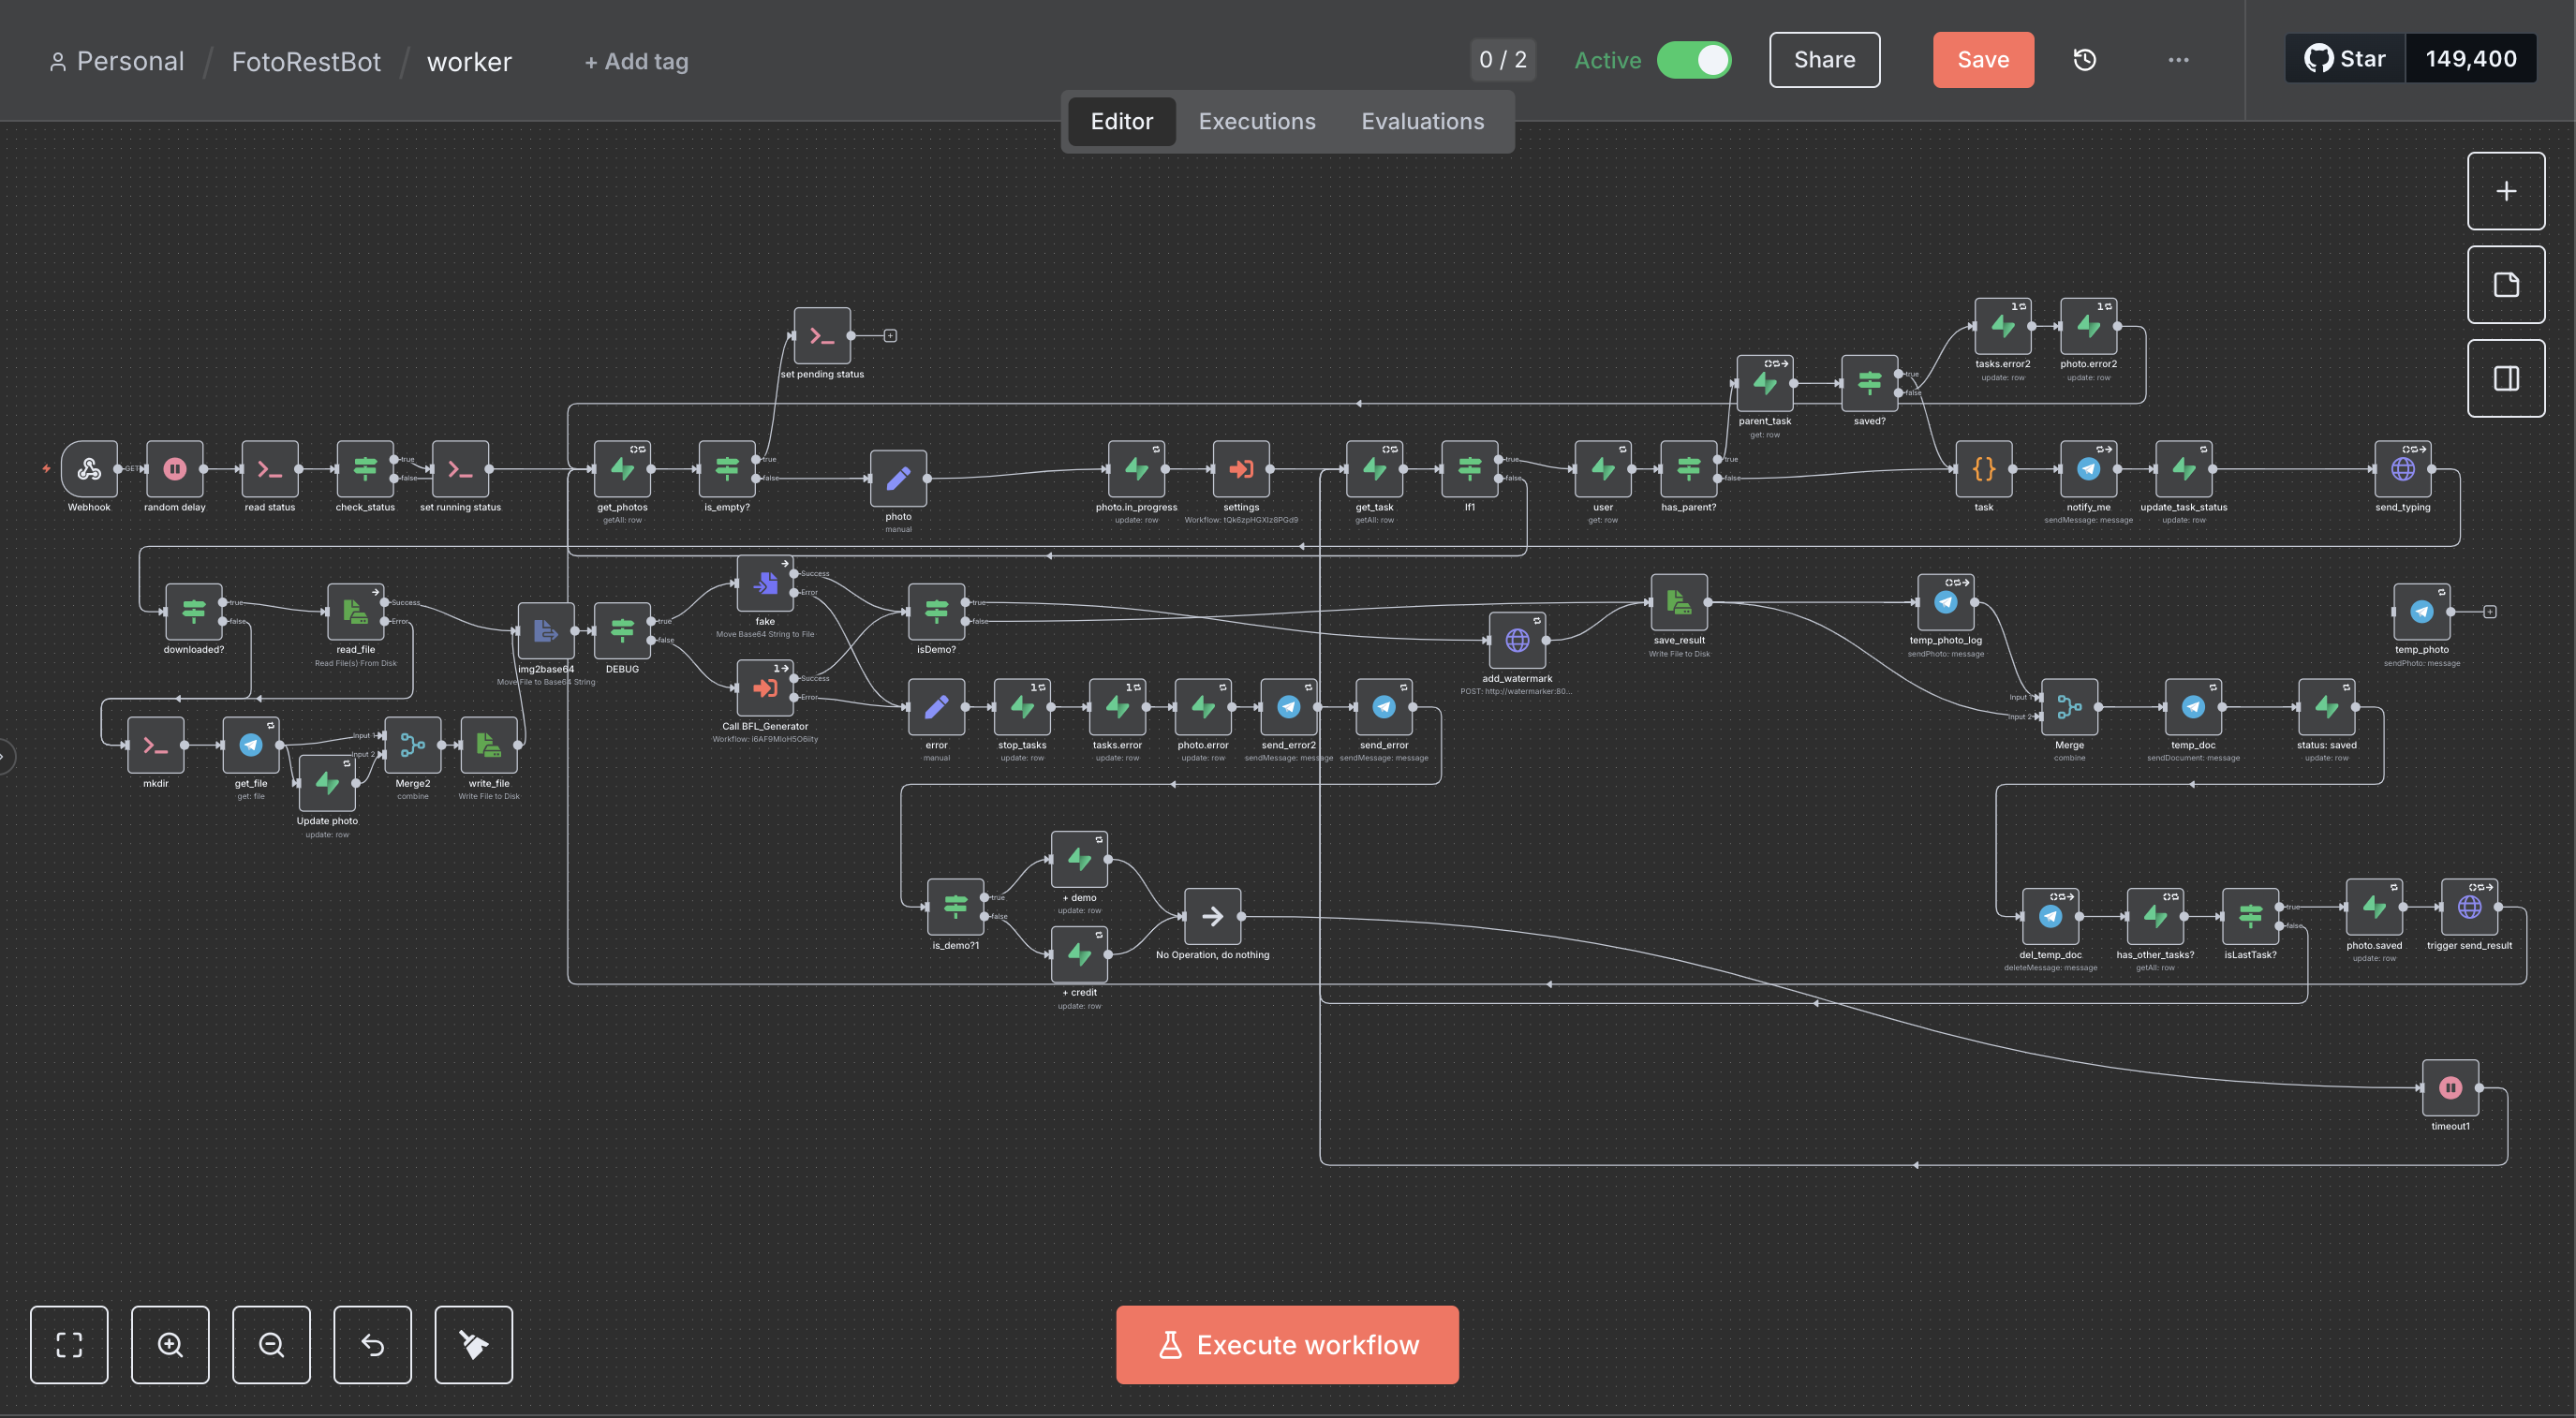Screen dimensions: 2576x1418
Task: Click the add_watermark HTTP request node
Action: coord(1517,640)
